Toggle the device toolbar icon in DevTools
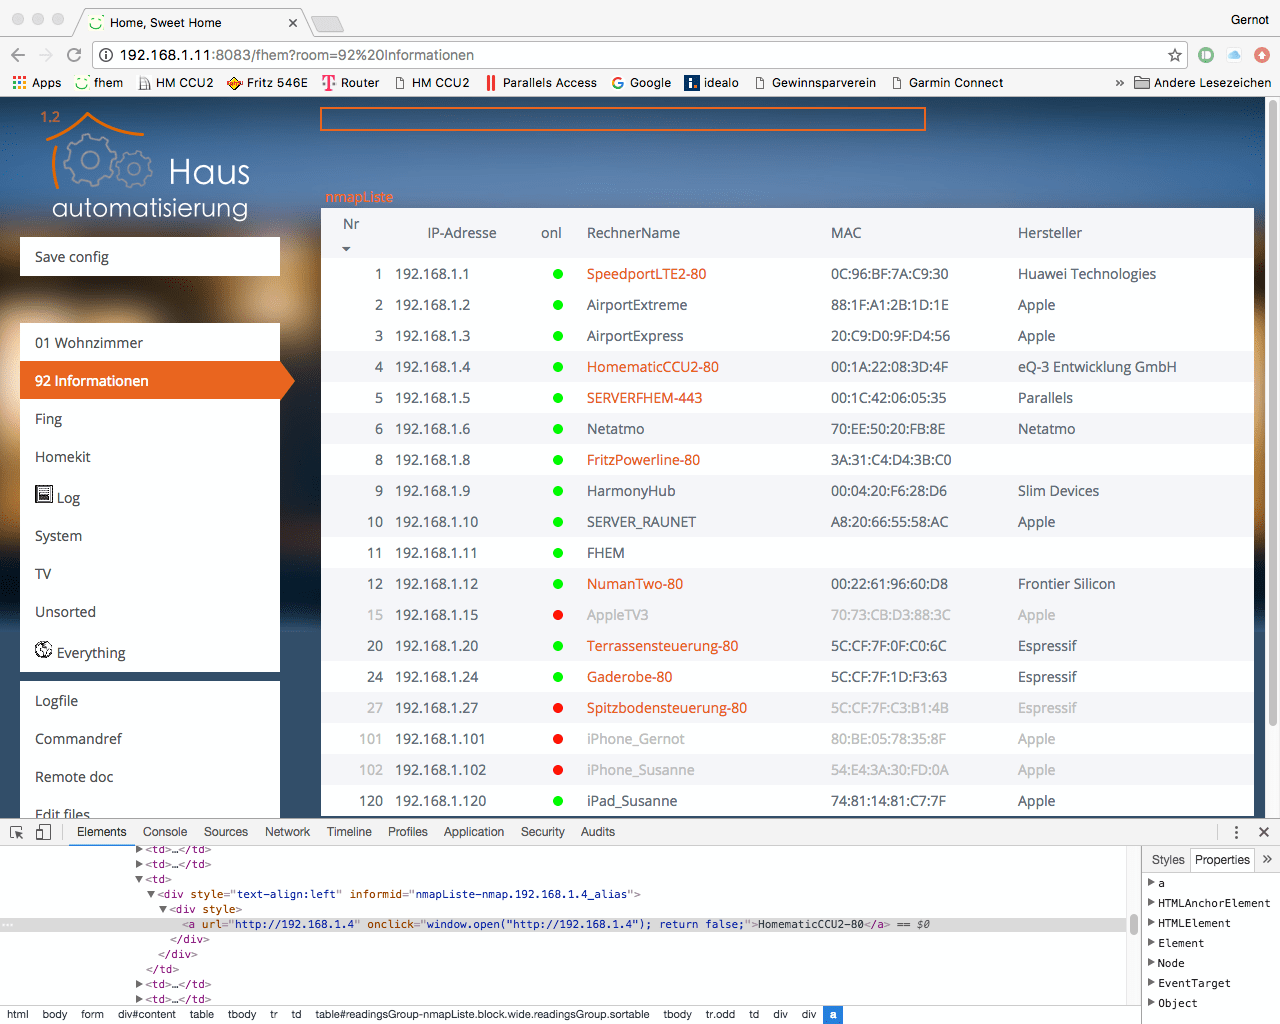Screen dimensions: 1280x1024 [x=43, y=832]
